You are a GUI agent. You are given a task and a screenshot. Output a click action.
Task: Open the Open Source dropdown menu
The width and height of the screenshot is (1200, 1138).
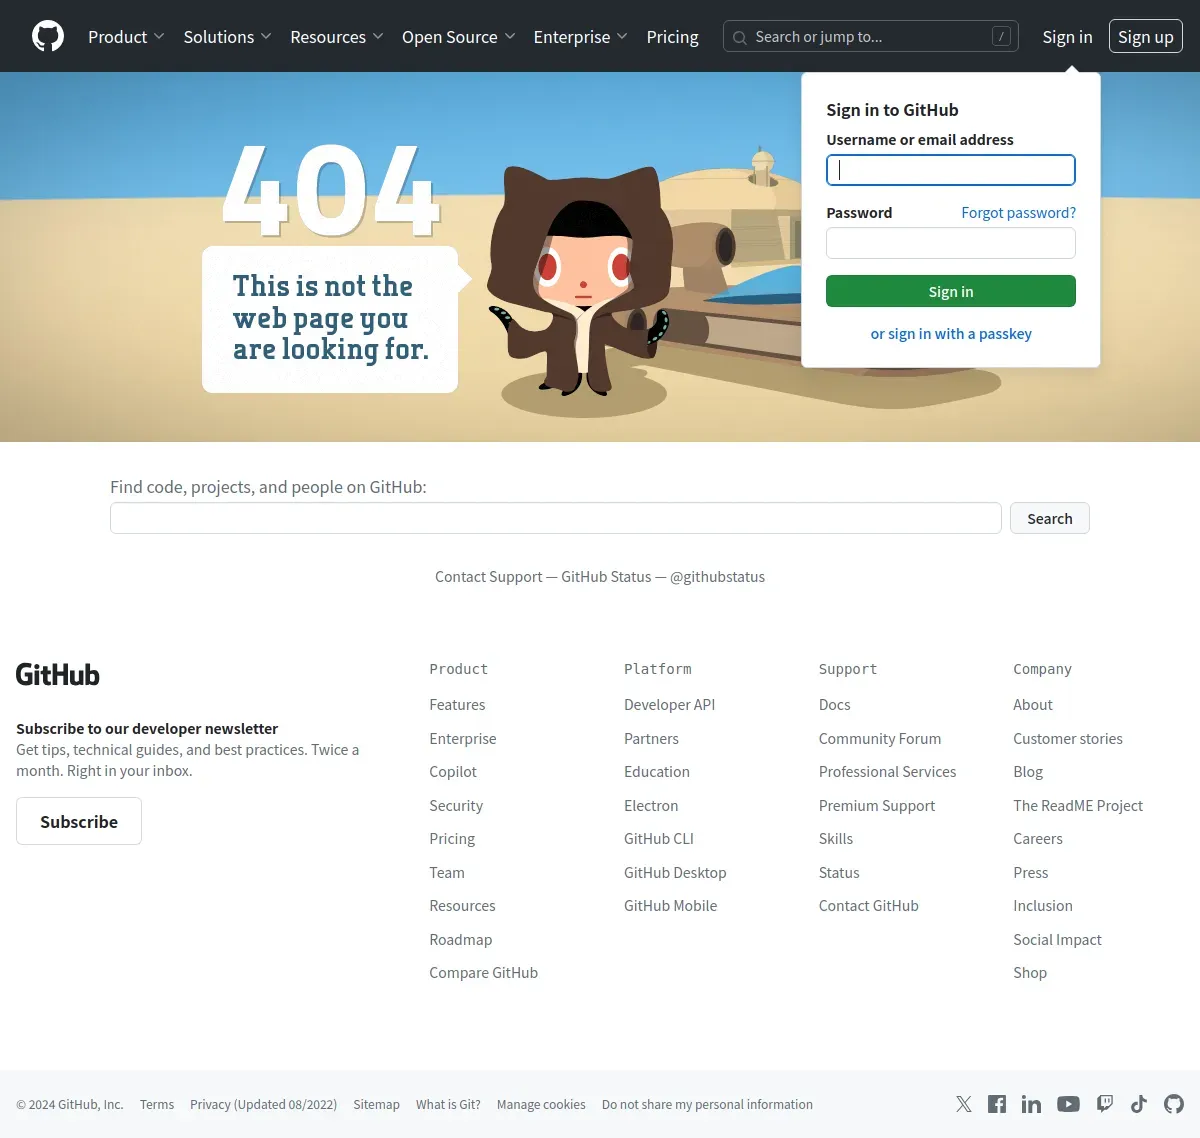click(458, 37)
